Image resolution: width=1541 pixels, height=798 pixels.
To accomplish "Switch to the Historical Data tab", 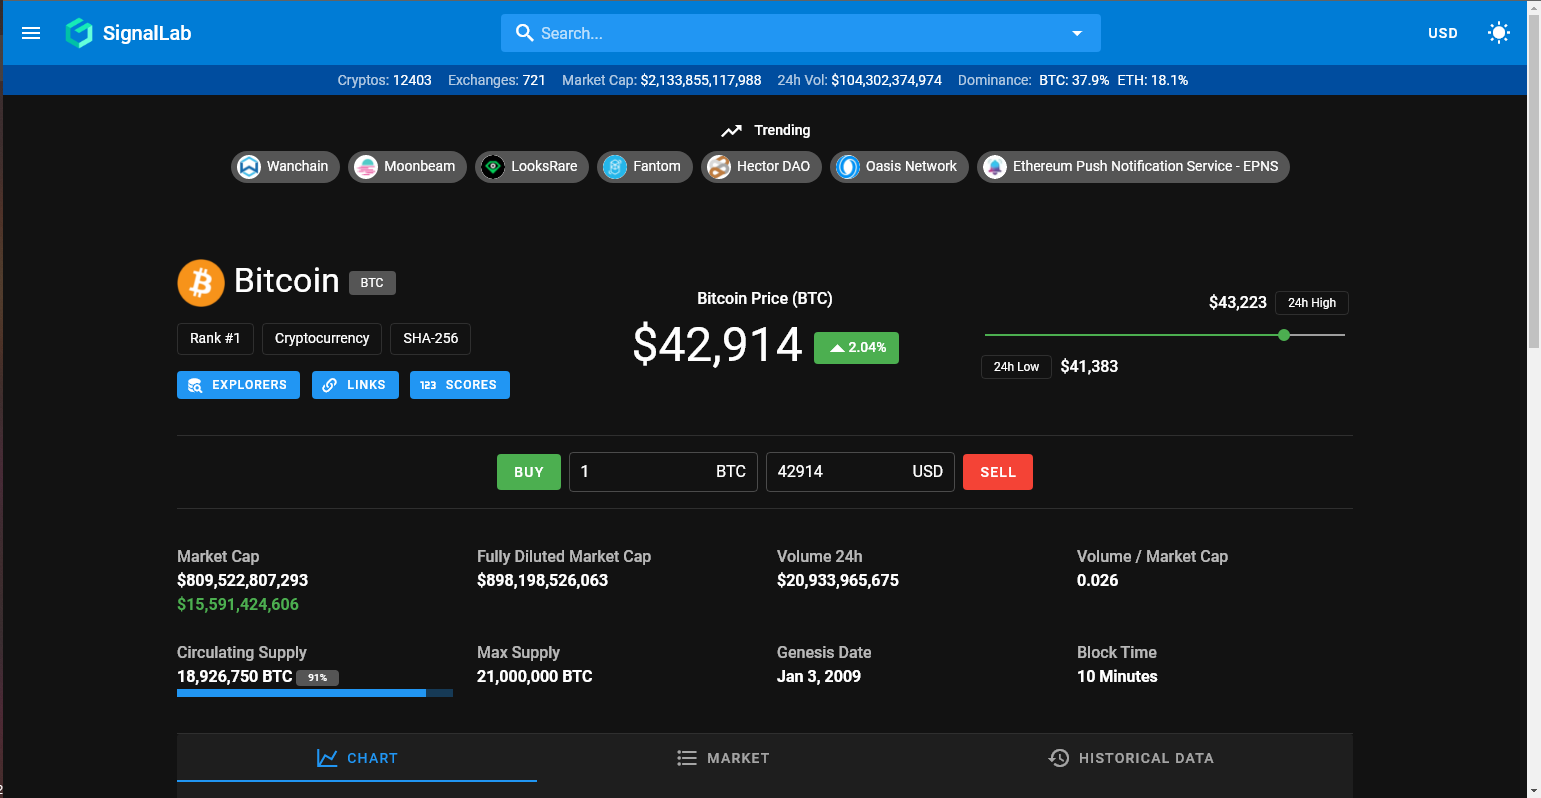I will tap(1131, 758).
